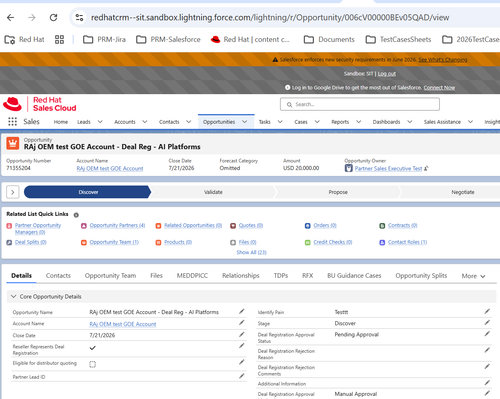The image size is (500, 399).
Task: Toggle Eligible for distributor quoting checkbox
Action: pyautogui.click(x=92, y=364)
